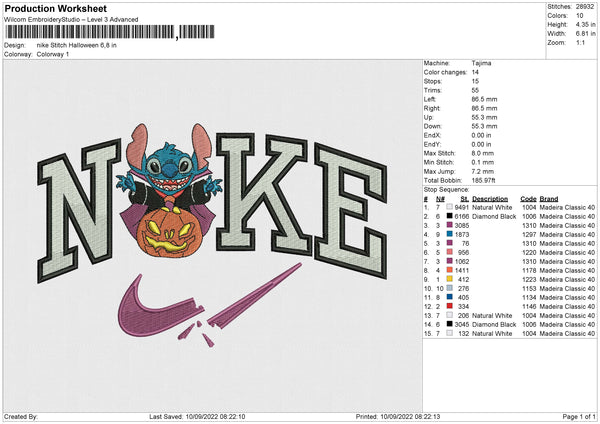Select the design name 'nike Stitch Halloween 6,8 in'
Viewport: 600px width, 424px height.
[77, 45]
